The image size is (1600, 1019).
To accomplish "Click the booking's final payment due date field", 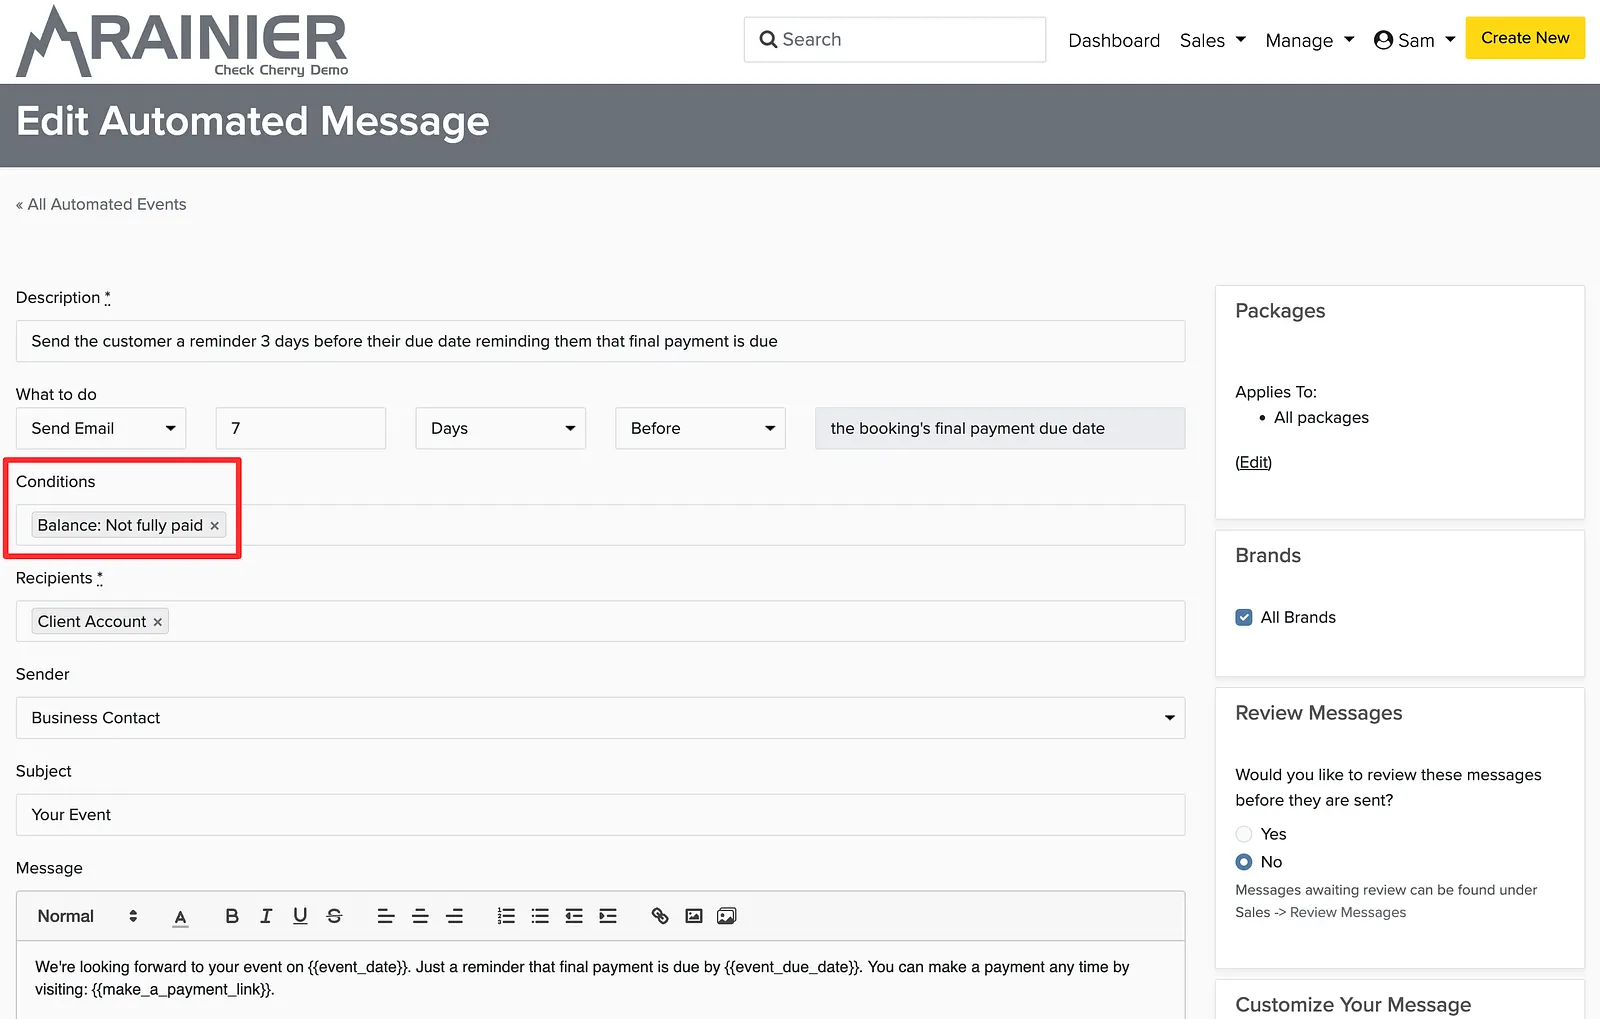I will click(x=1001, y=428).
